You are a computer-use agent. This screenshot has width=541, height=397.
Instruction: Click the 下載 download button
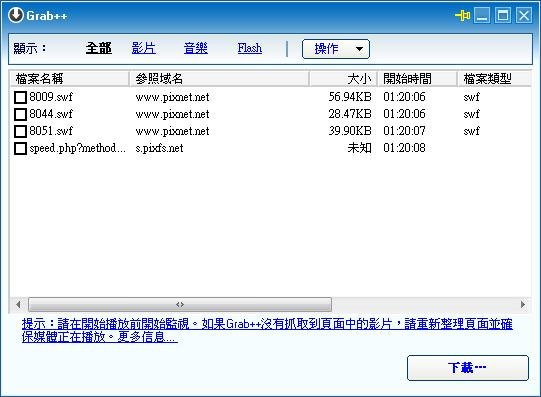coord(468,368)
